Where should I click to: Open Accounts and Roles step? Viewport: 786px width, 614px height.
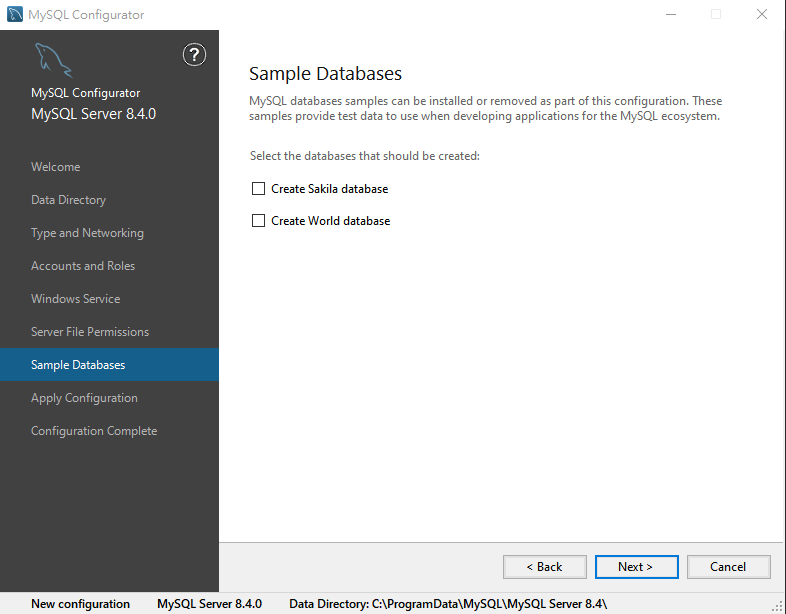pos(83,266)
